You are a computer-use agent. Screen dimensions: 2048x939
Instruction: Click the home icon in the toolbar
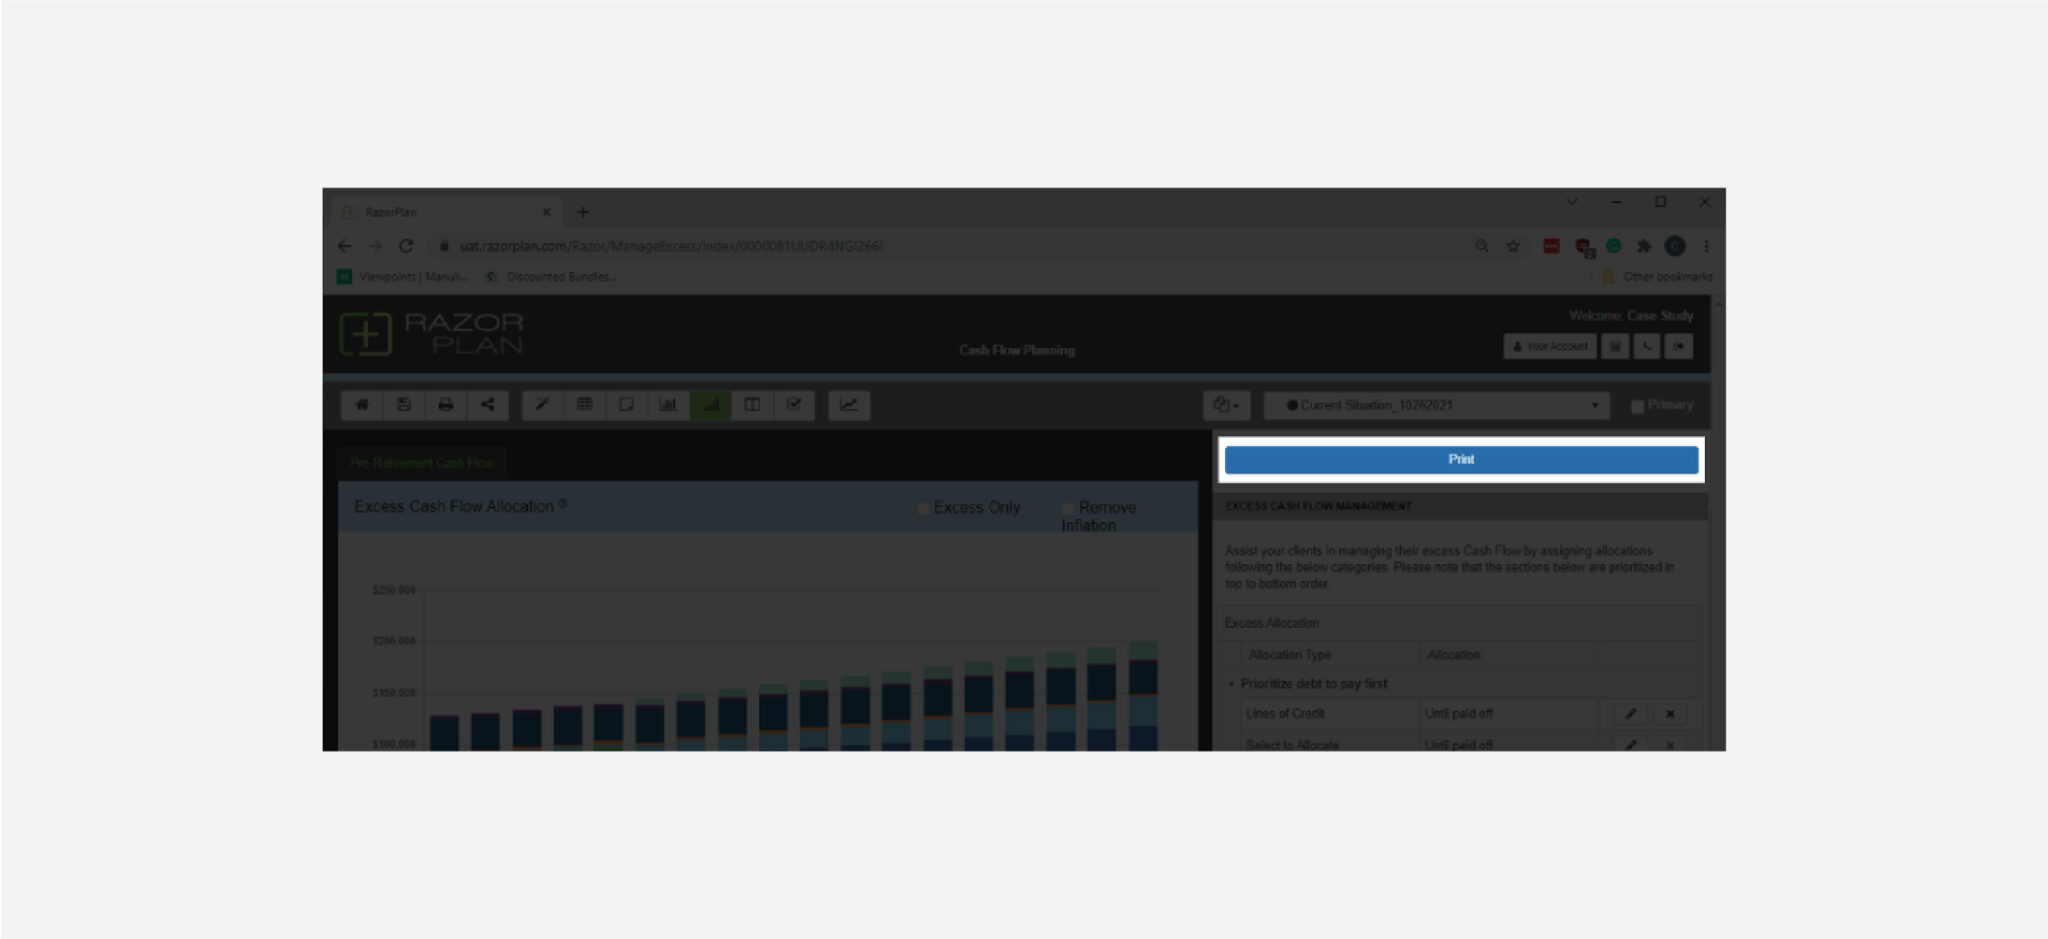point(362,405)
